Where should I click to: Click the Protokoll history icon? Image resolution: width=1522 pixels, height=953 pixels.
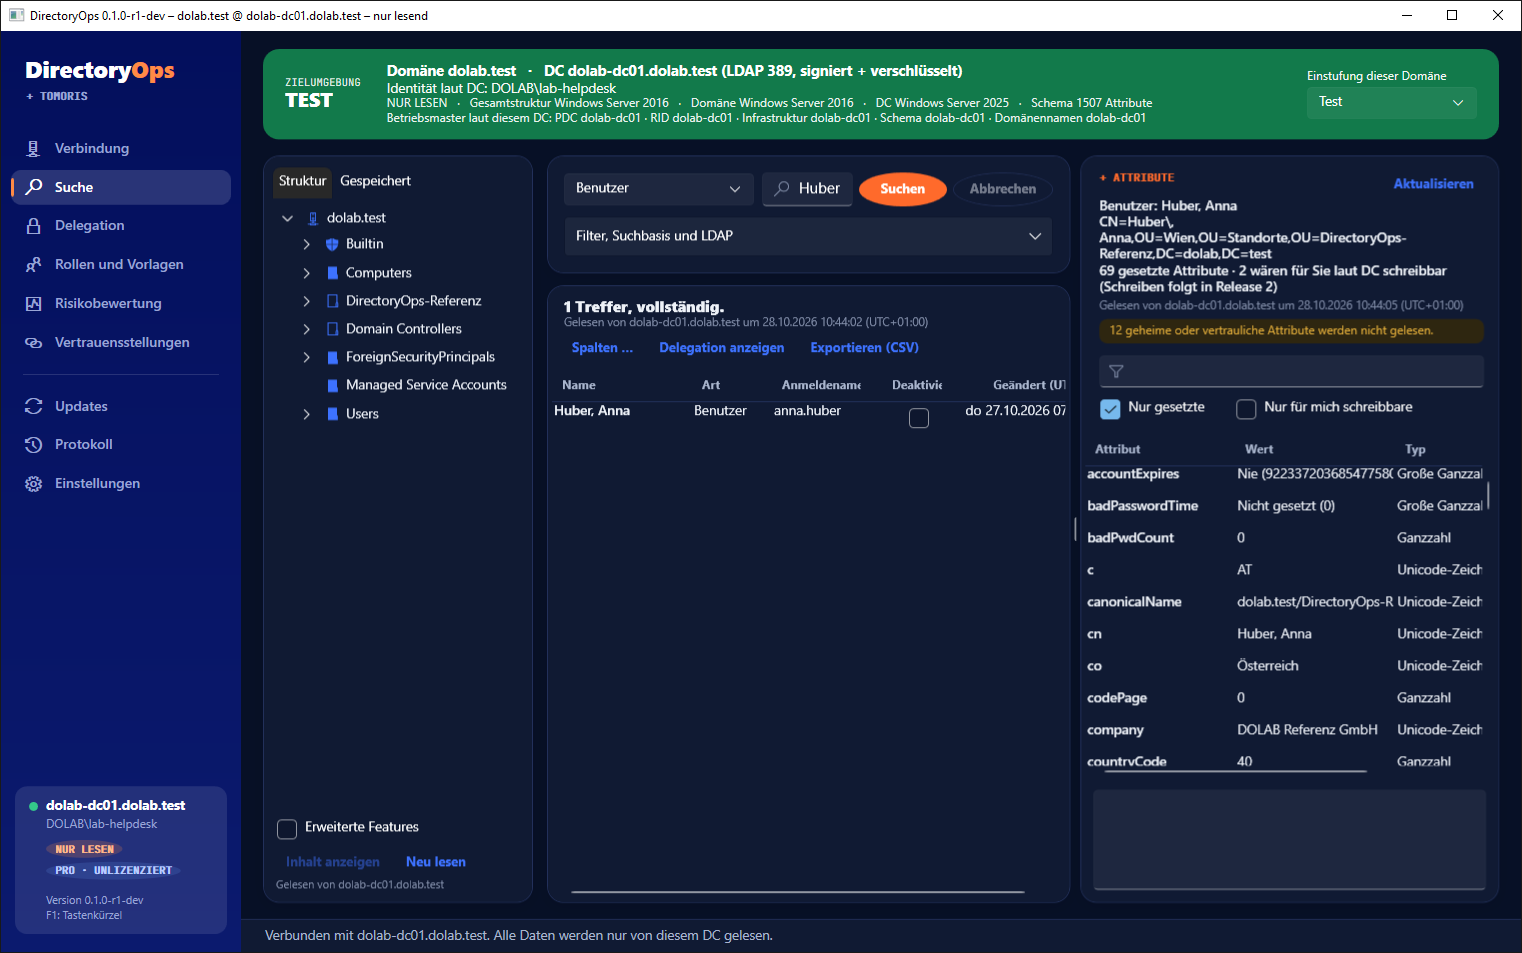click(33, 445)
